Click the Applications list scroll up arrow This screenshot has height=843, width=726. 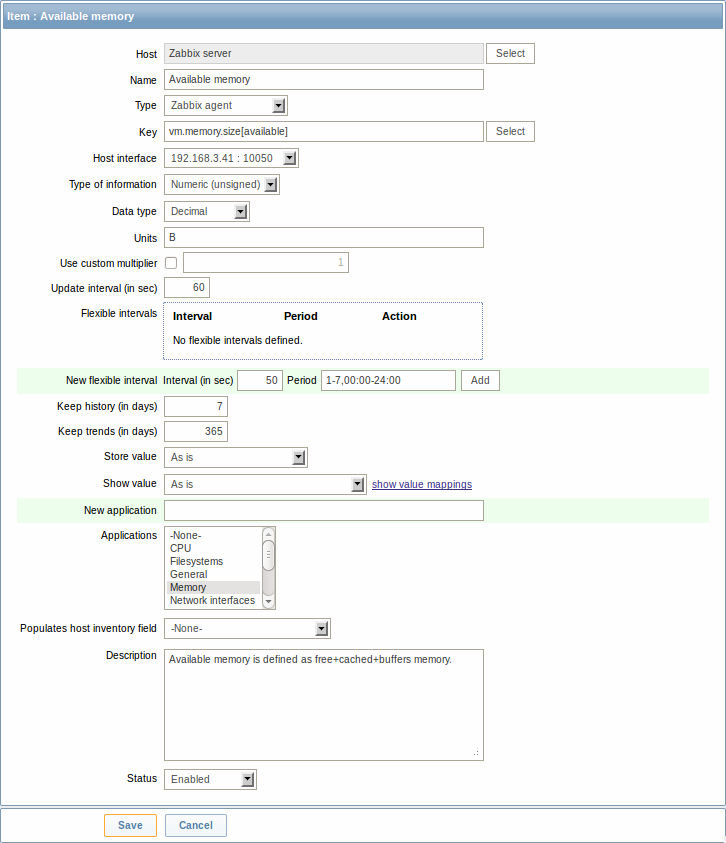tap(268, 534)
